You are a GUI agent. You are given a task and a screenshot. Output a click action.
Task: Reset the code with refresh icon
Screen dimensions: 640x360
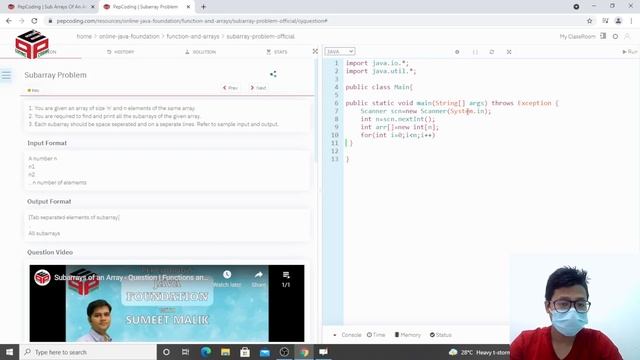[x=492, y=52]
